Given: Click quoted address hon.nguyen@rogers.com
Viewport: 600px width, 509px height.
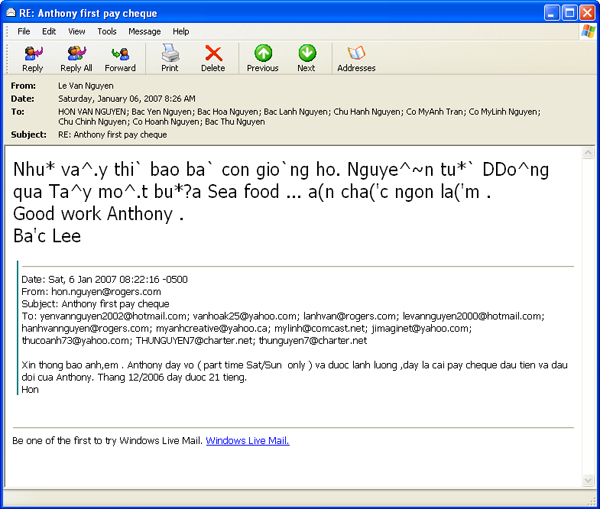Looking at the screenshot, I should pyautogui.click(x=106, y=292).
